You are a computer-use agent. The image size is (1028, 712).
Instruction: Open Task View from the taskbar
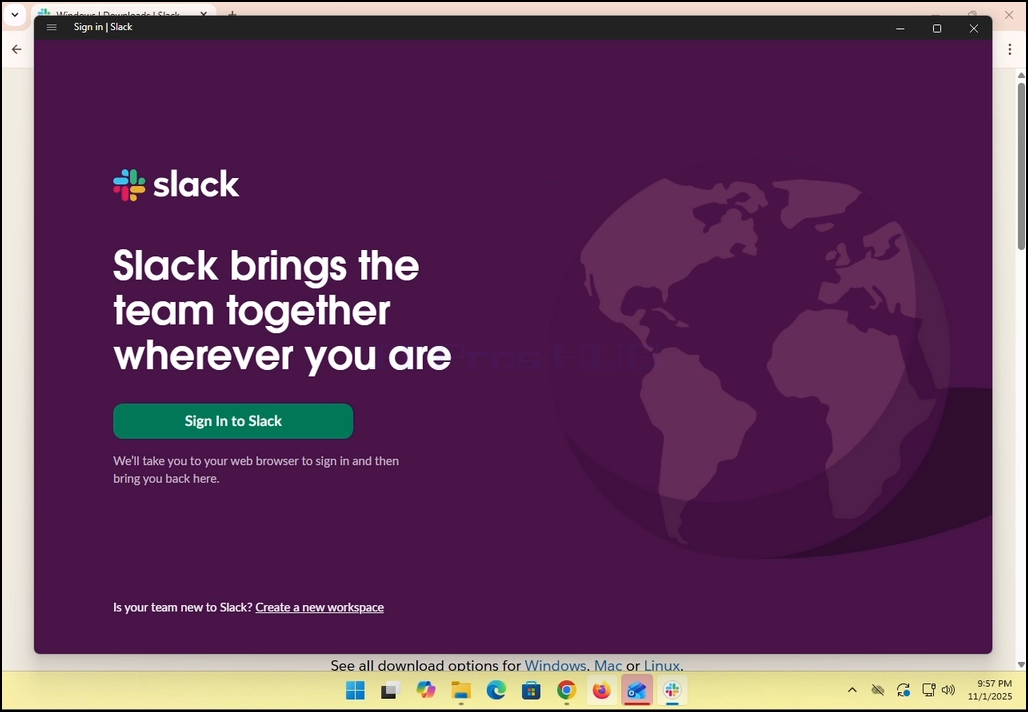[391, 690]
